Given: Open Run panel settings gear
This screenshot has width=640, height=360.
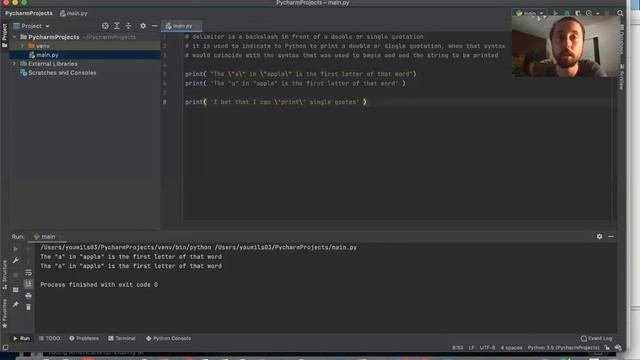Looking at the screenshot, I should (599, 236).
